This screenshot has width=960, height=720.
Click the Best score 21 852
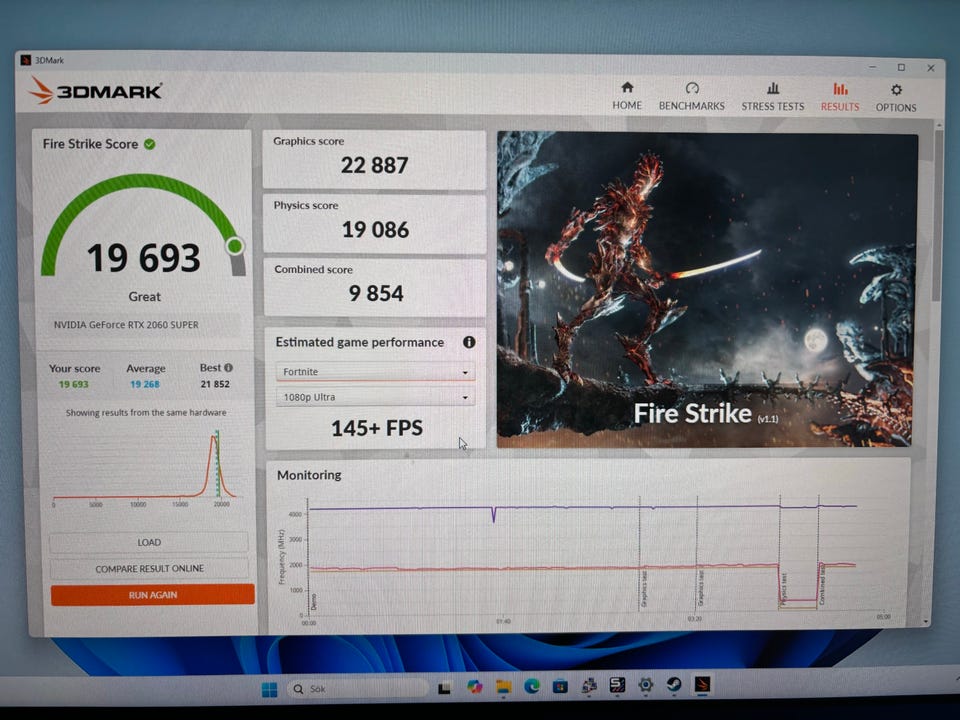tap(215, 384)
